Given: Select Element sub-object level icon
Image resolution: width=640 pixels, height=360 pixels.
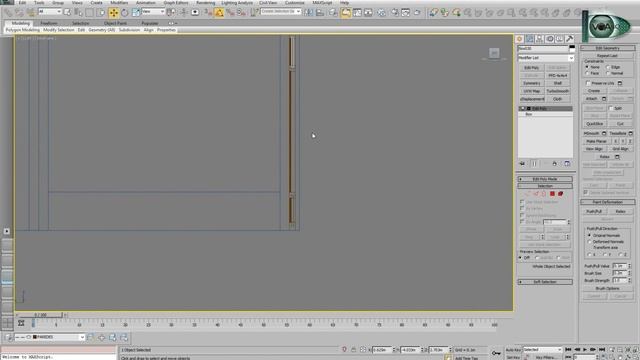Looking at the screenshot, I should coord(560,193).
